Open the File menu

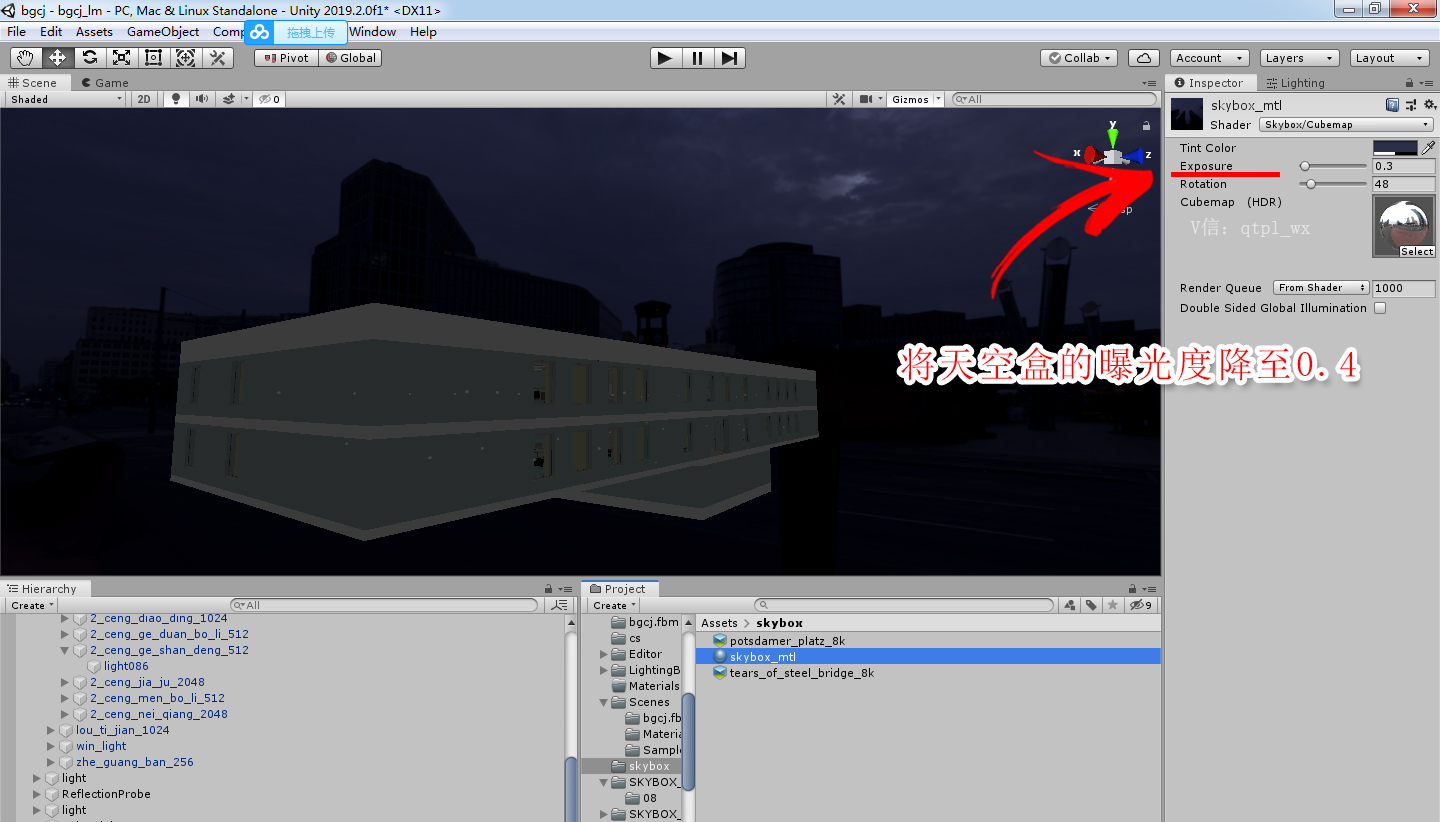point(16,32)
